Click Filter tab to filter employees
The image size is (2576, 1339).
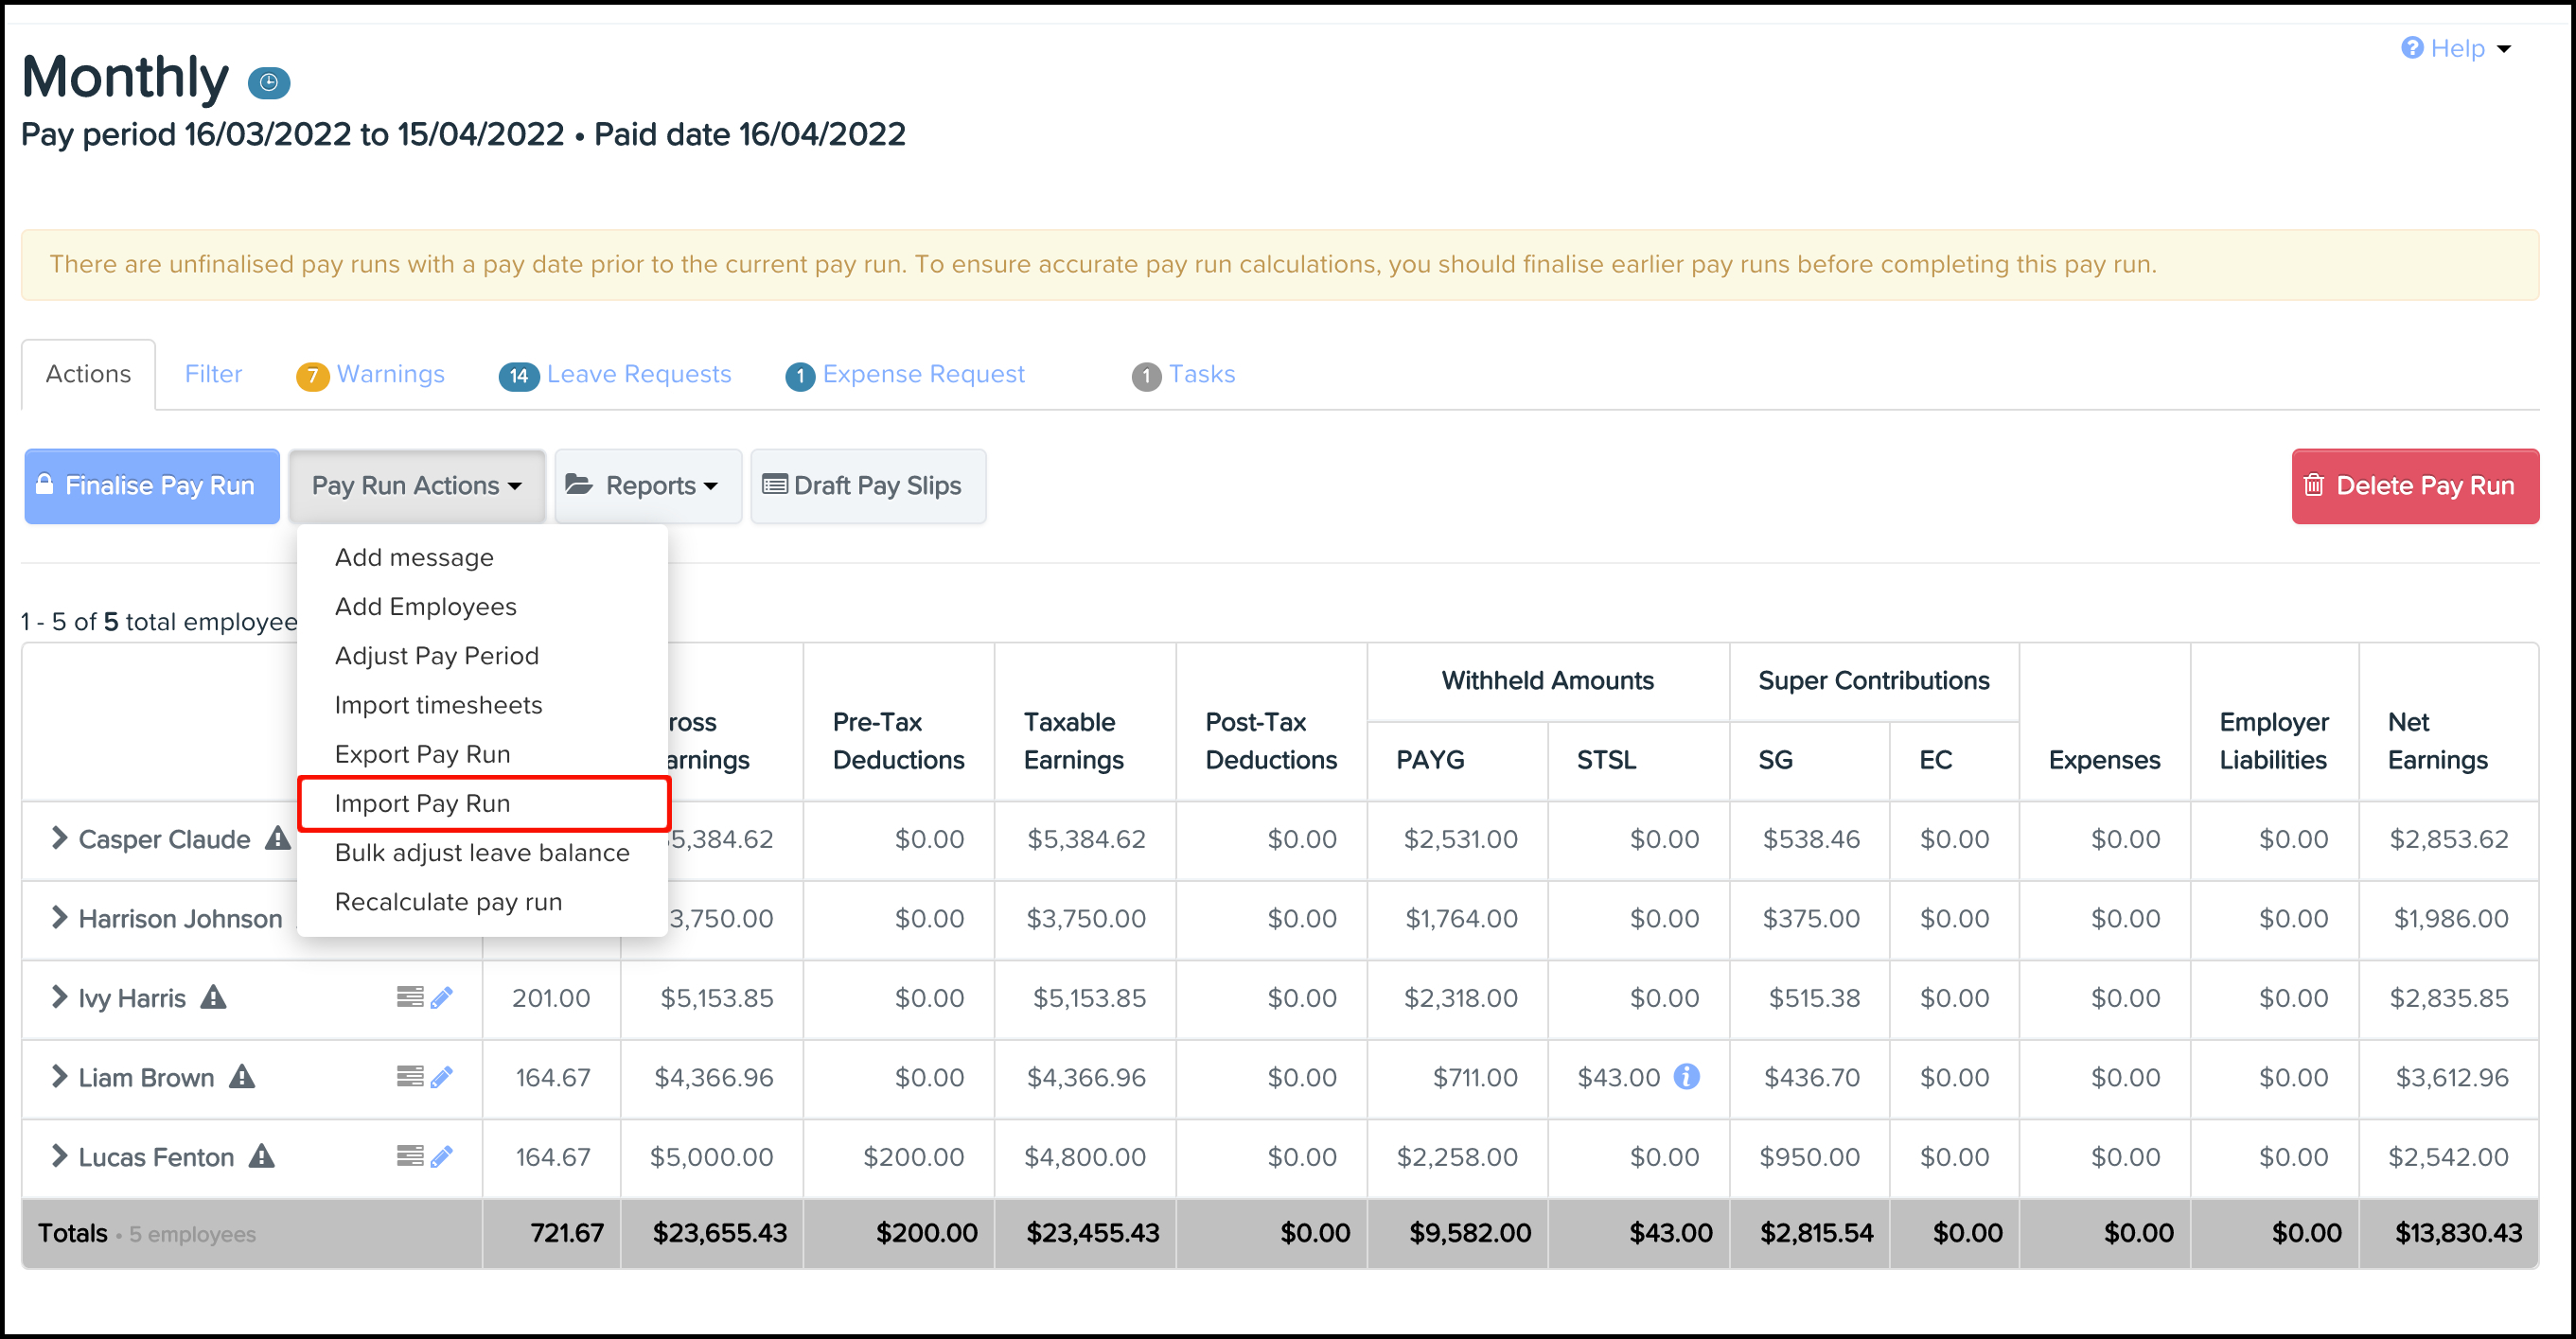[x=213, y=373]
